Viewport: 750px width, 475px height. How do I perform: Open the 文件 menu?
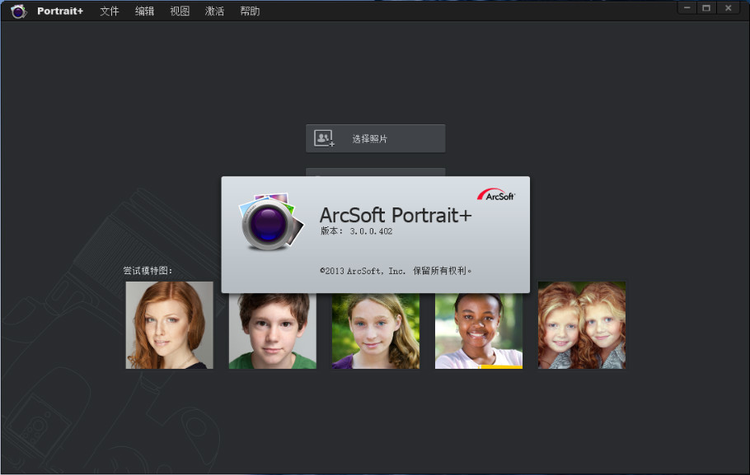109,11
